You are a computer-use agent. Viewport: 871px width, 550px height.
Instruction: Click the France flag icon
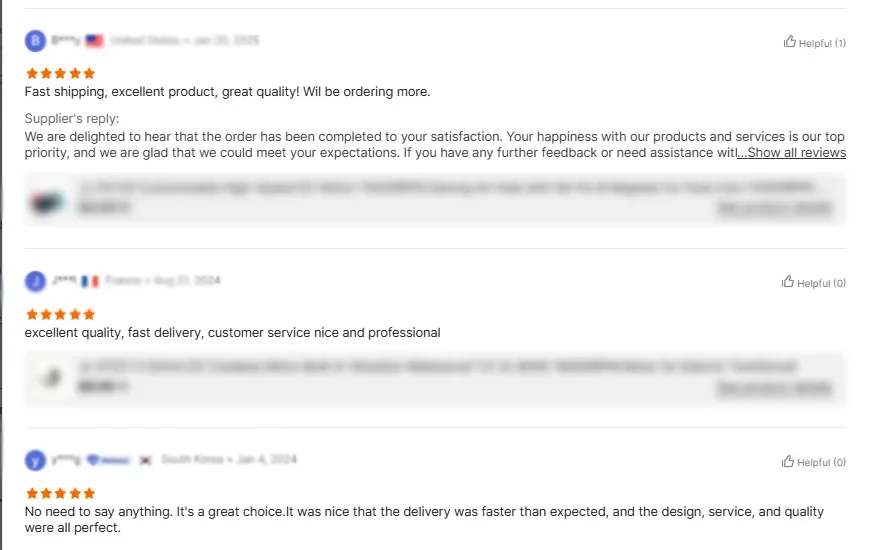90,281
